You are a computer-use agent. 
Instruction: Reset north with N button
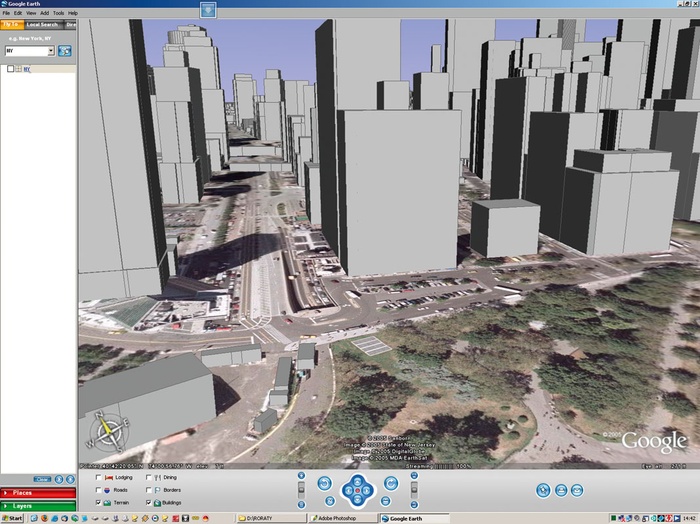(330, 501)
